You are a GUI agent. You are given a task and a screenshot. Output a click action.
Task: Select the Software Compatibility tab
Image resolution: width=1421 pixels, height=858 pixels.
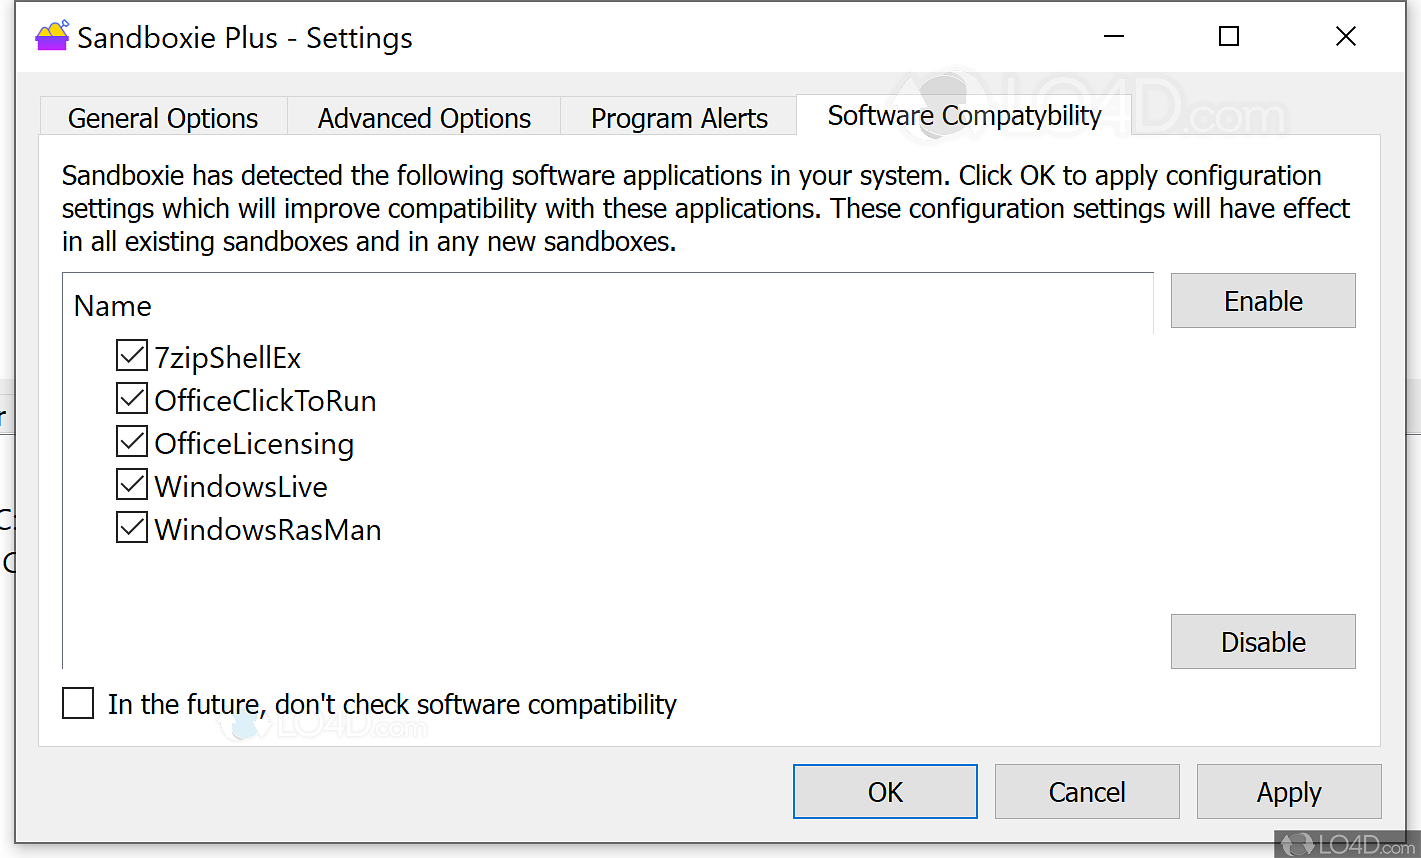point(964,116)
